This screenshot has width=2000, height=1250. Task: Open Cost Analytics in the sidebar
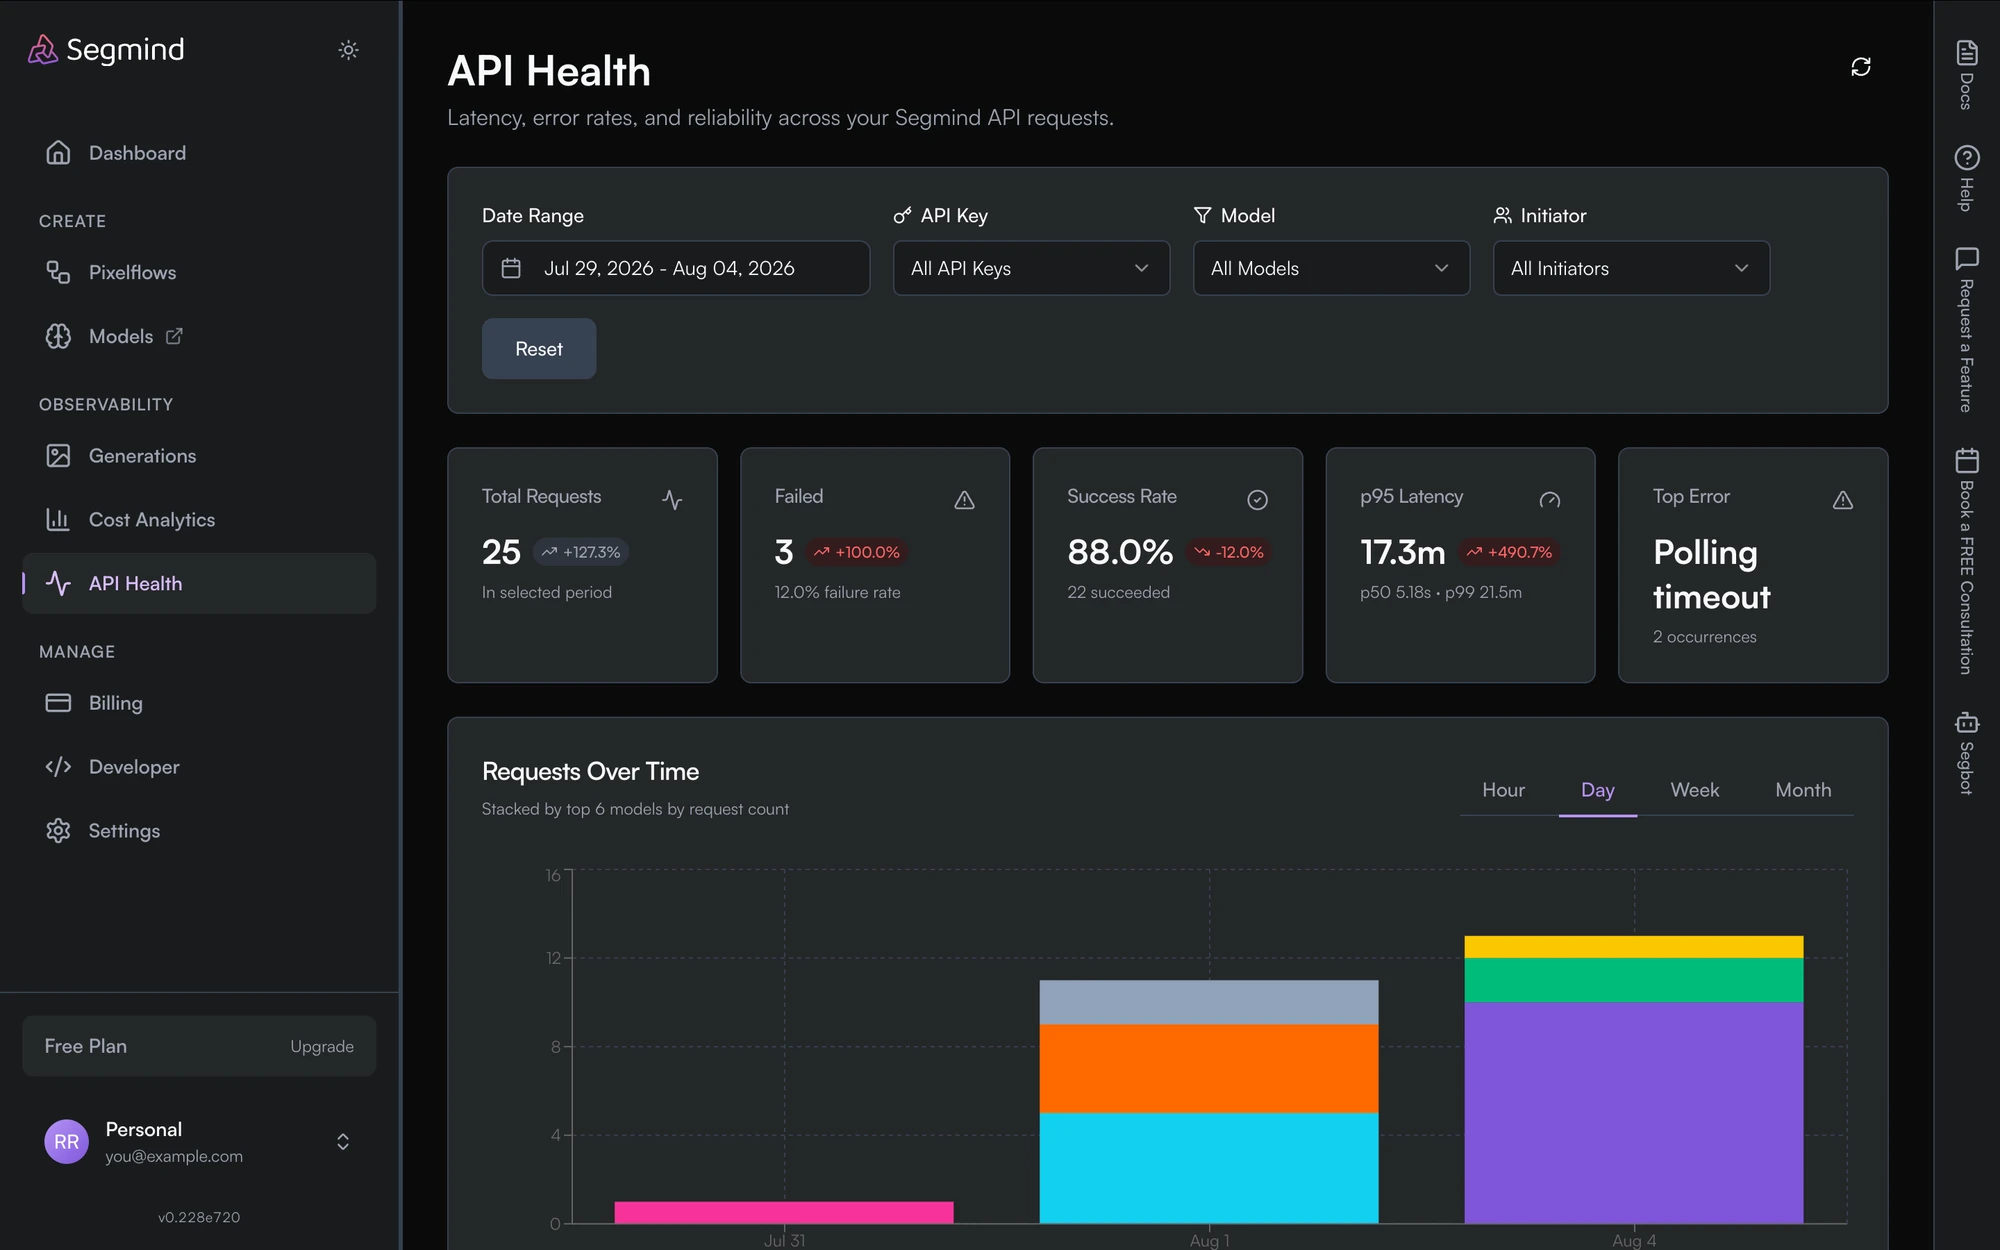pyautogui.click(x=199, y=520)
